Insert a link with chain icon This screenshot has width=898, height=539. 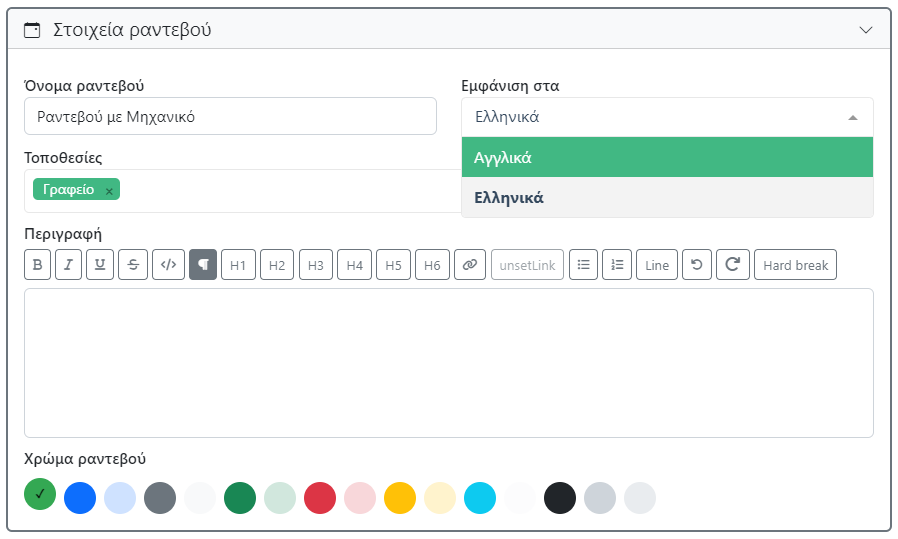pos(468,265)
